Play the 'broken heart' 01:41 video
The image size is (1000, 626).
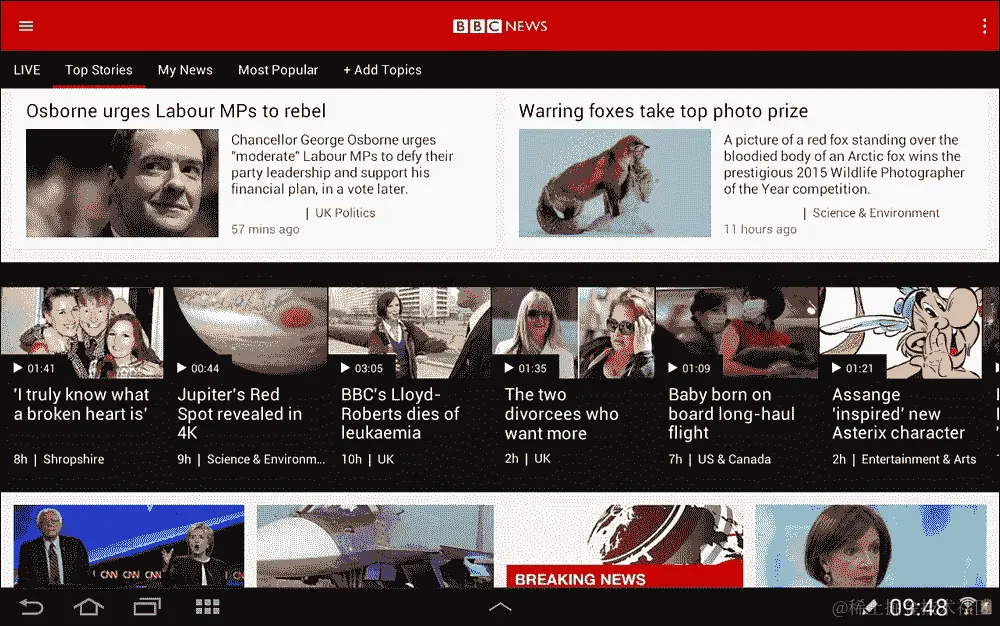point(82,332)
